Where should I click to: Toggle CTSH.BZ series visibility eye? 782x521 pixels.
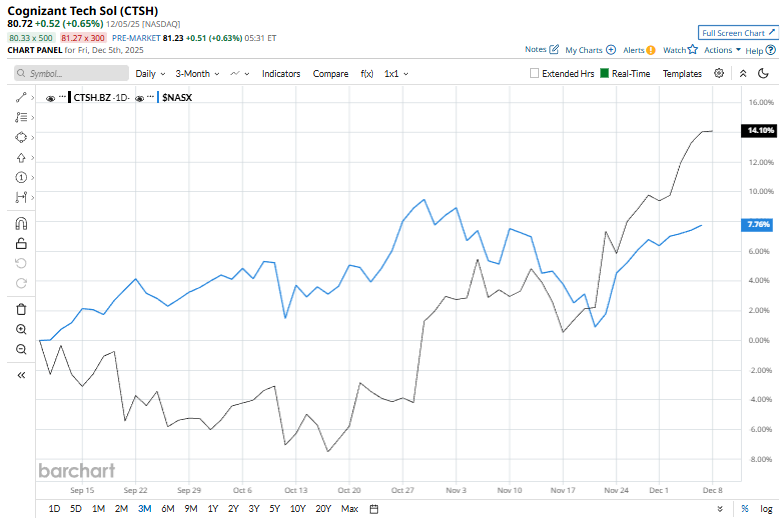click(x=50, y=98)
